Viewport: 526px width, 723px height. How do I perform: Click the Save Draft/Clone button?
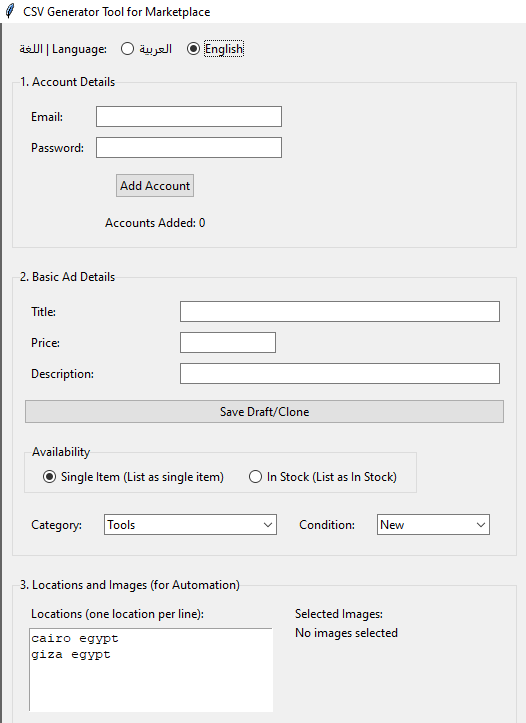(x=264, y=412)
